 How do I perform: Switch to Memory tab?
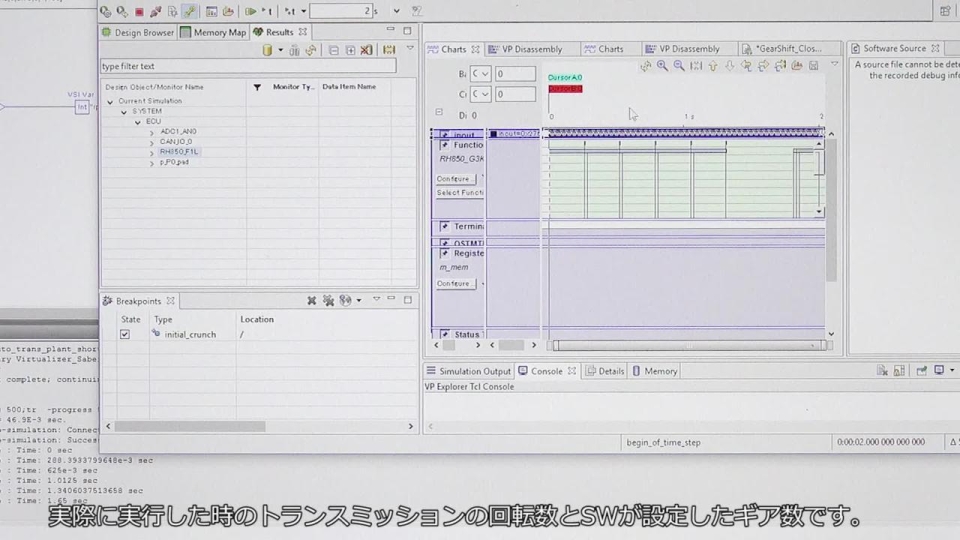[x=654, y=371]
